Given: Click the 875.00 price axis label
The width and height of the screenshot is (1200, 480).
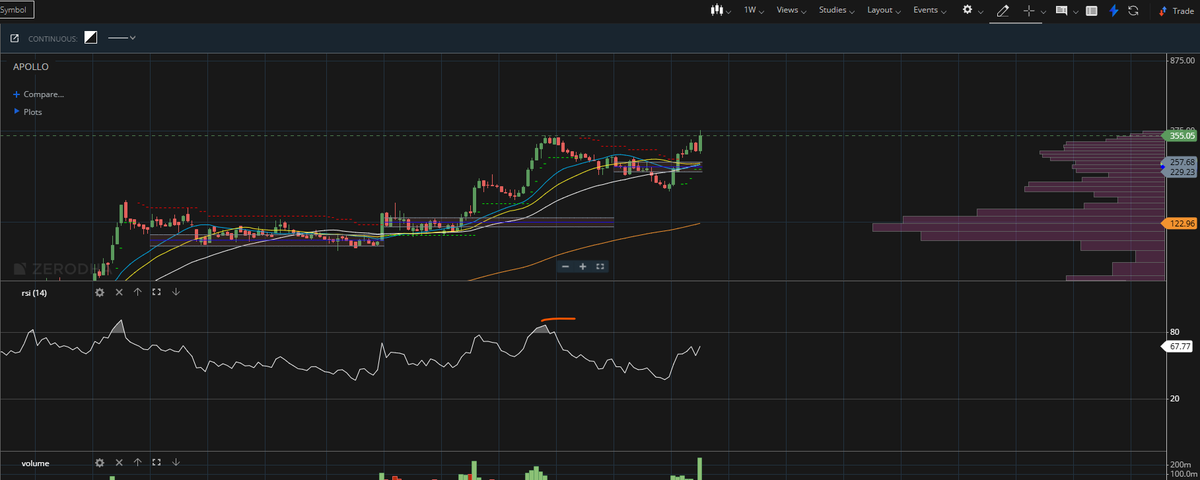Looking at the screenshot, I should (x=1182, y=62).
